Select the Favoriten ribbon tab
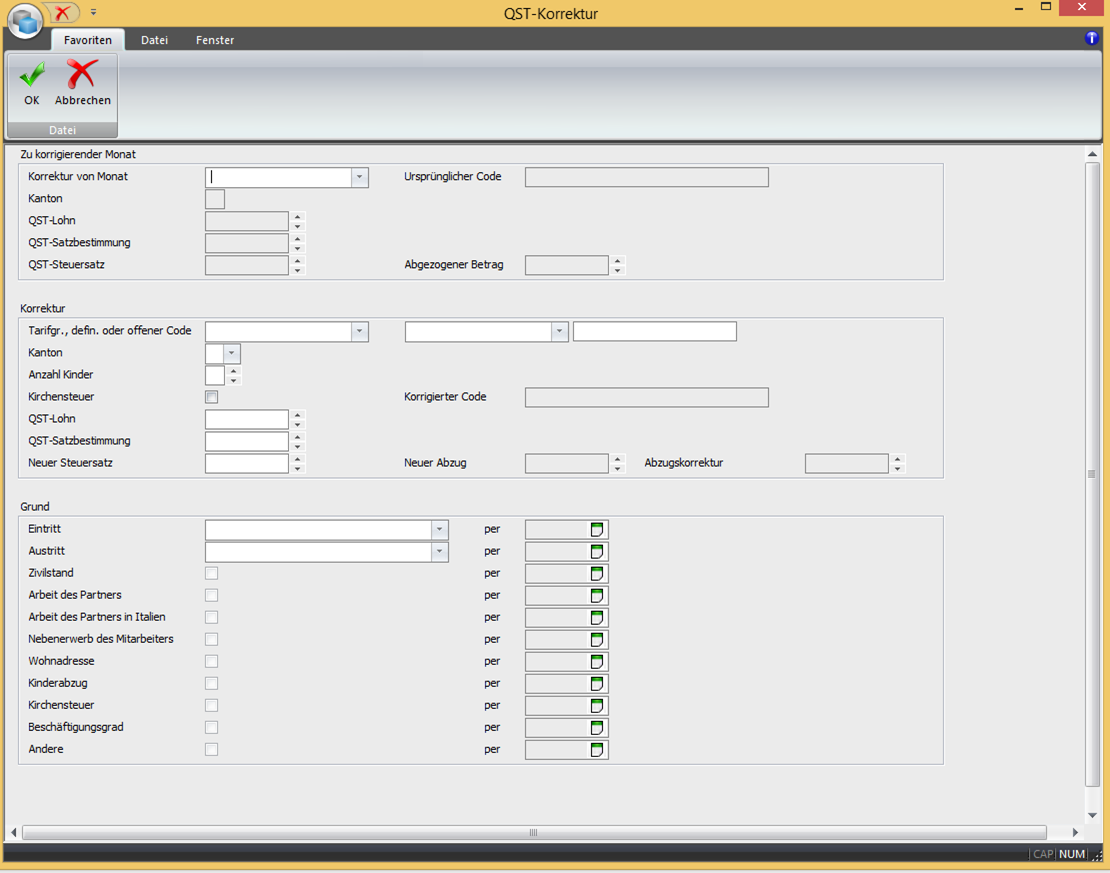The image size is (1110, 873). pos(88,40)
